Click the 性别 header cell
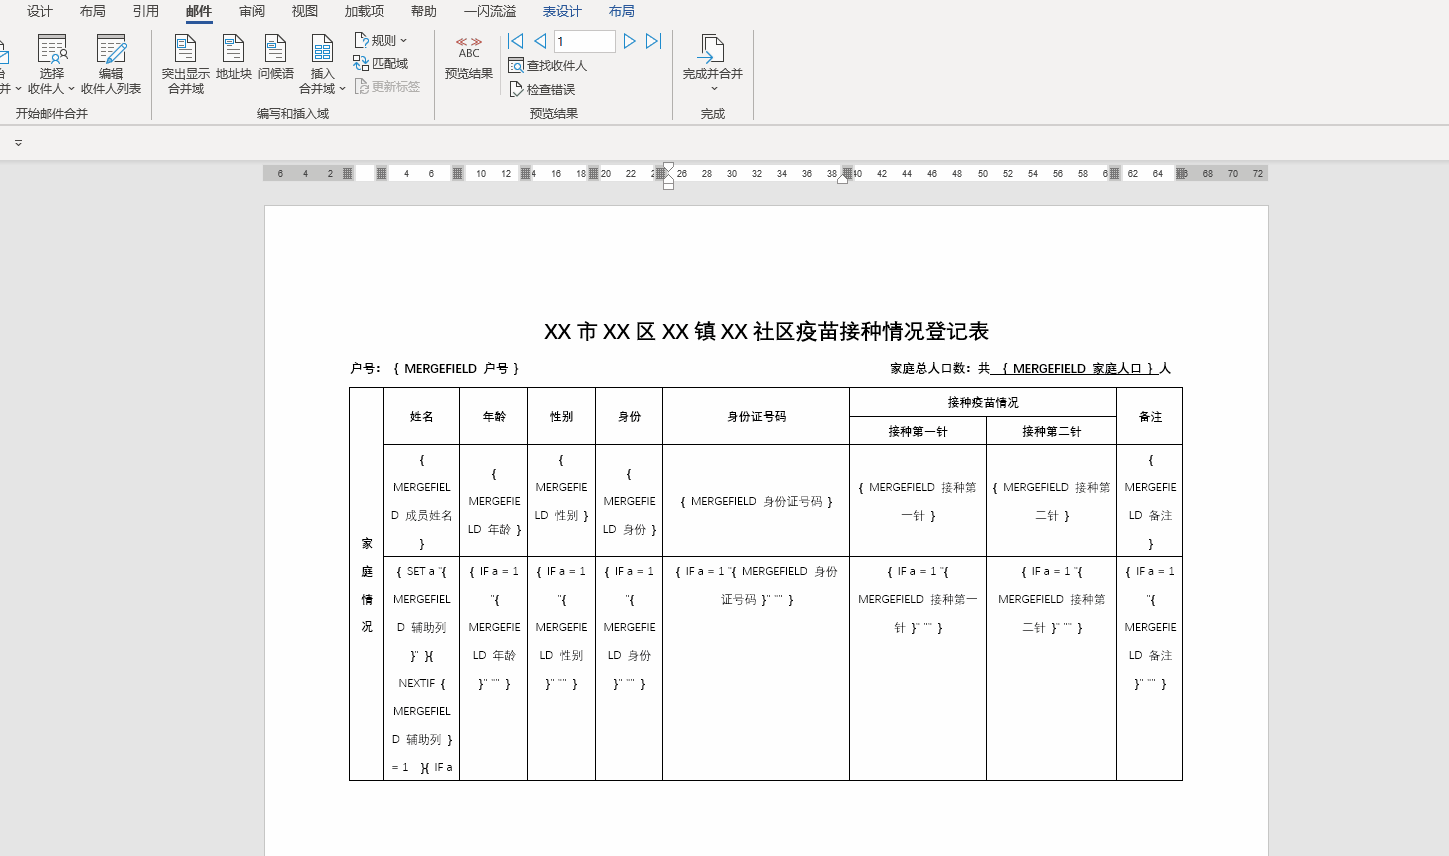This screenshot has width=1449, height=856. pos(561,416)
